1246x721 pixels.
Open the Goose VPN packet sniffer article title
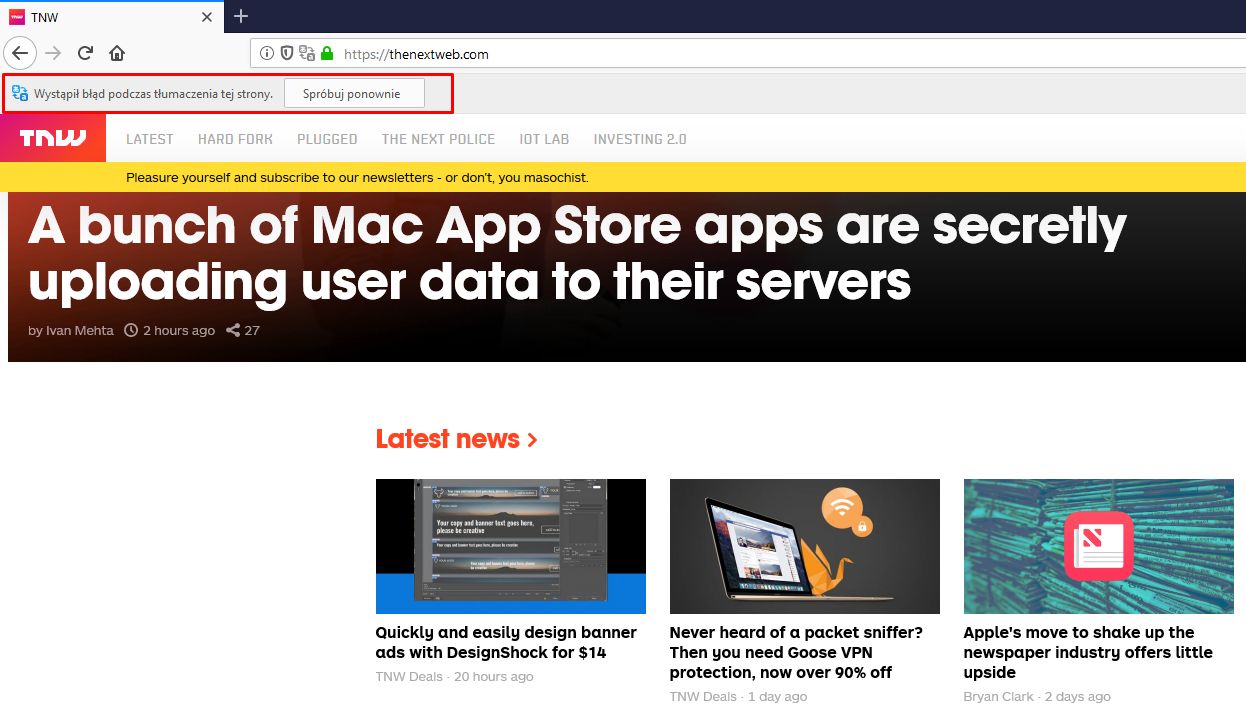click(796, 652)
